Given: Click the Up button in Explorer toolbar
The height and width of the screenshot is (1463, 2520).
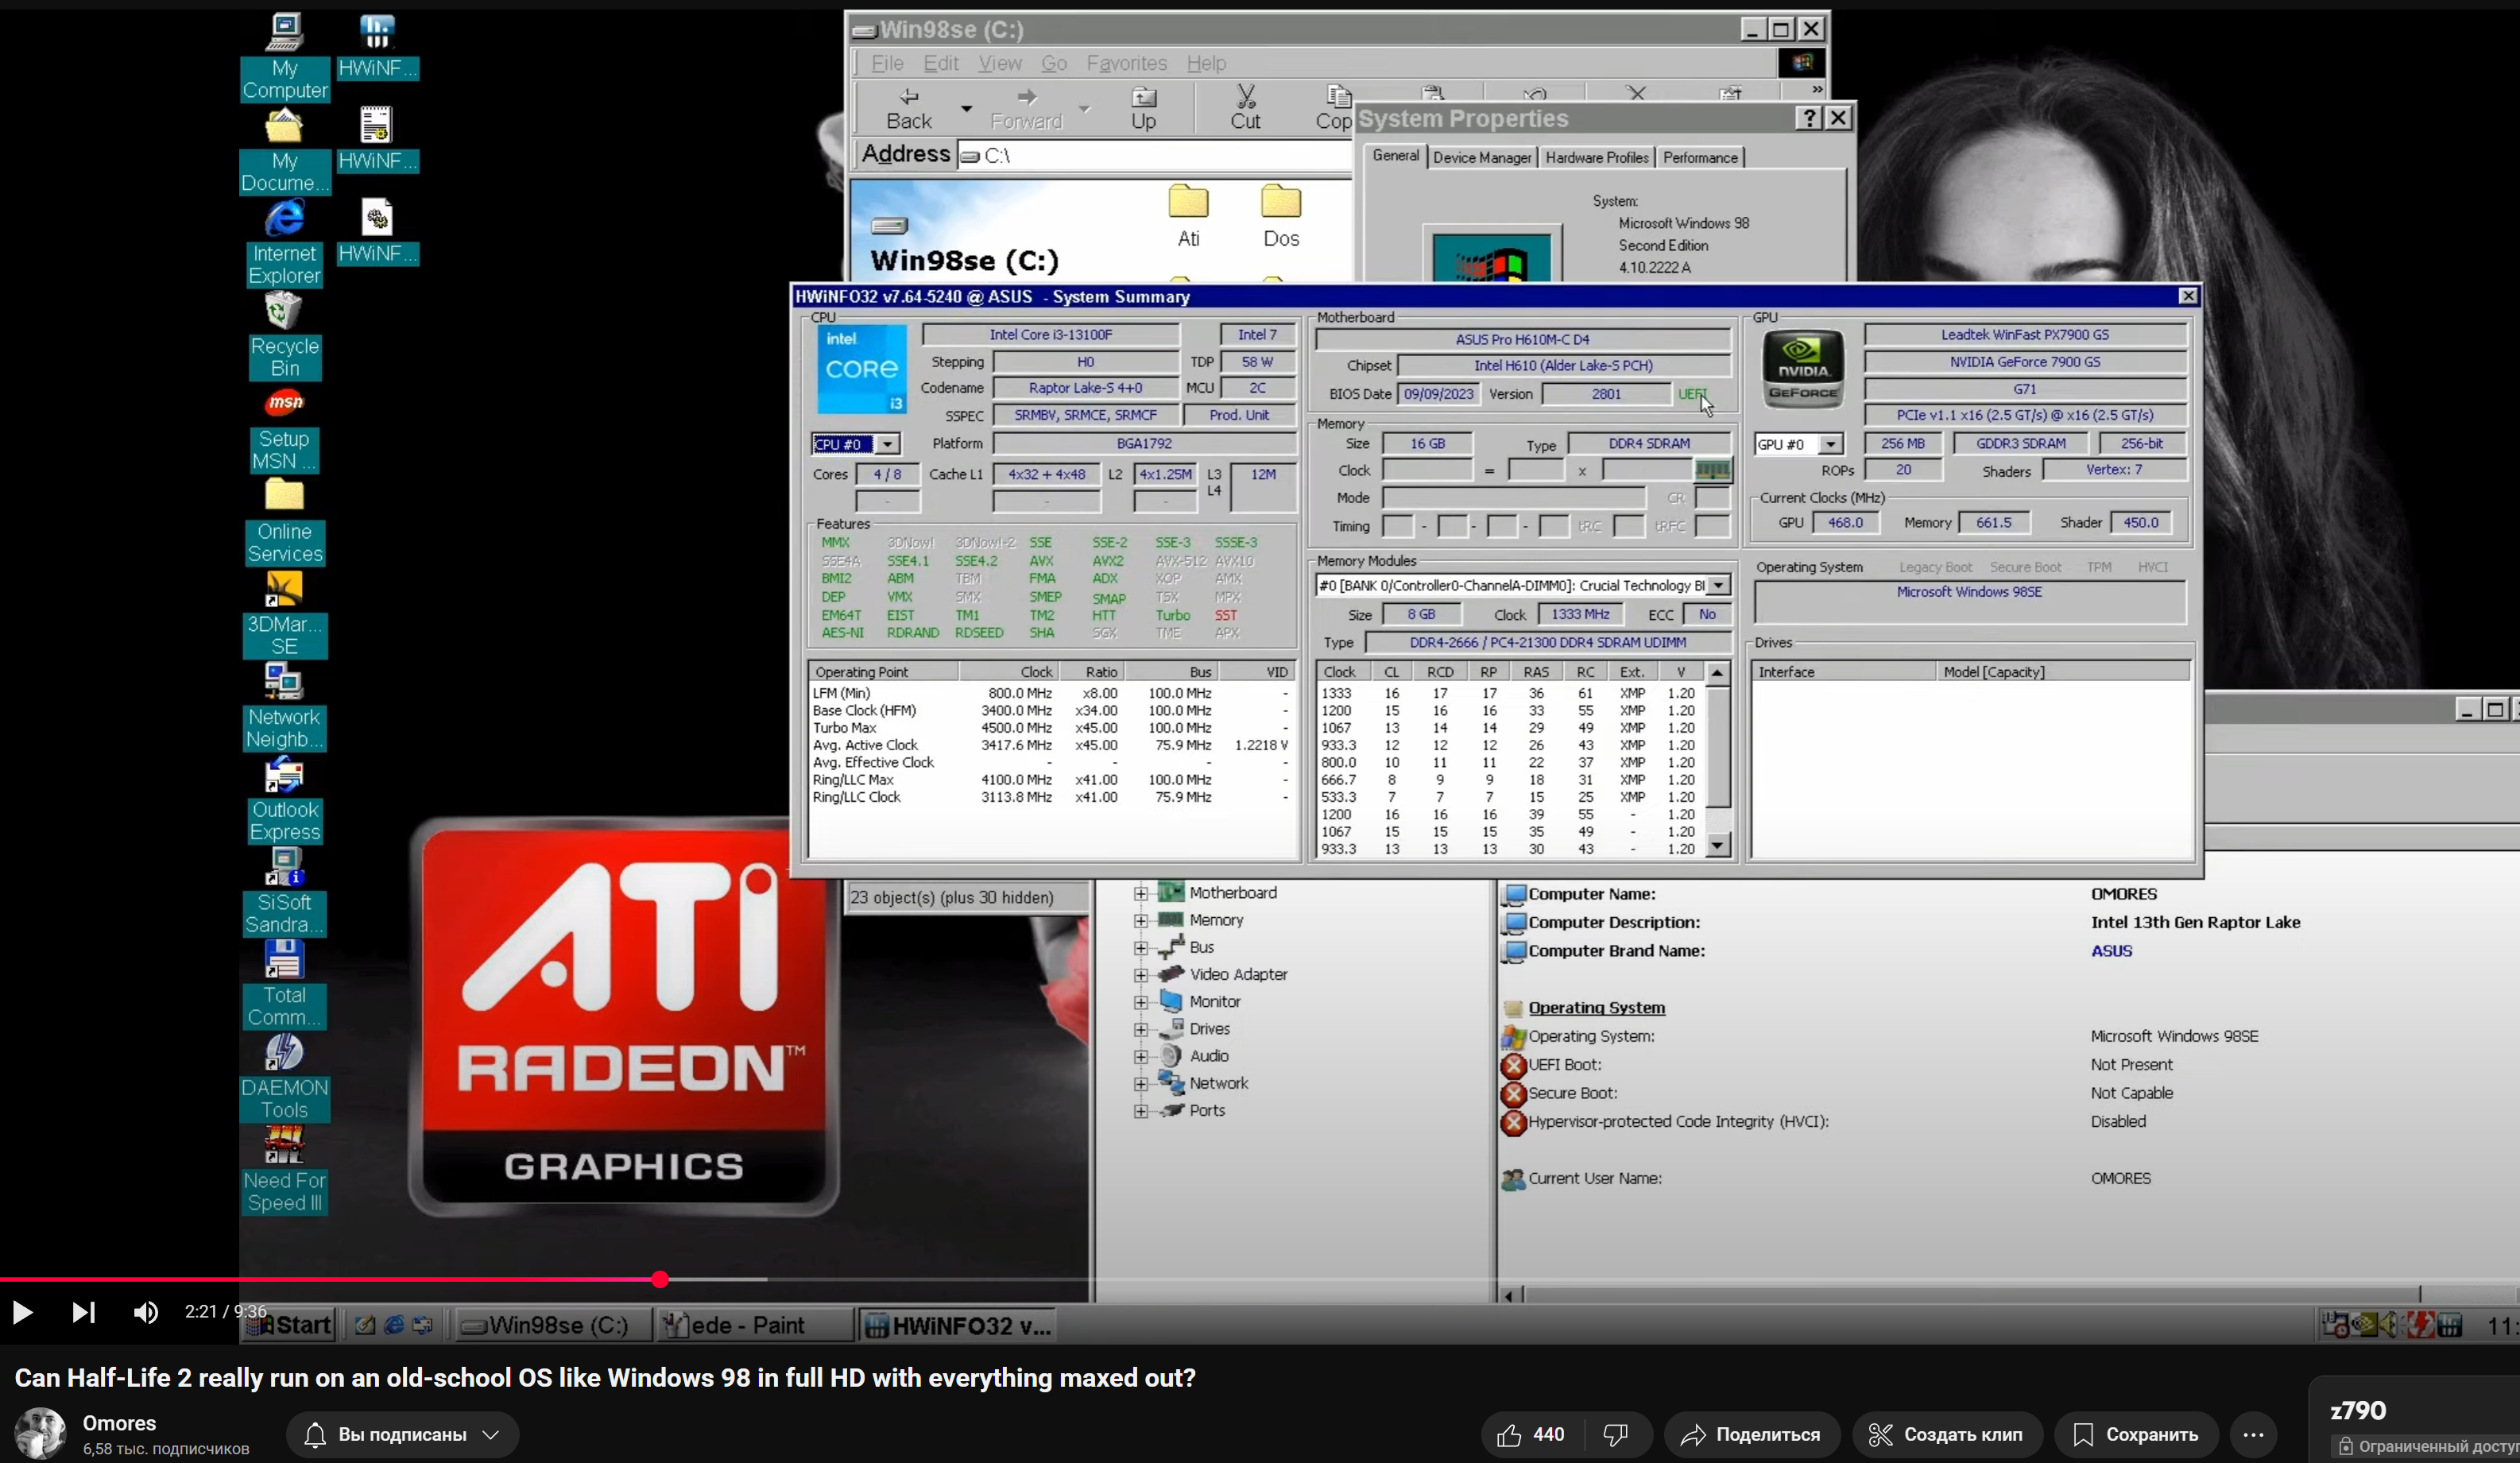Looking at the screenshot, I should pos(1144,109).
